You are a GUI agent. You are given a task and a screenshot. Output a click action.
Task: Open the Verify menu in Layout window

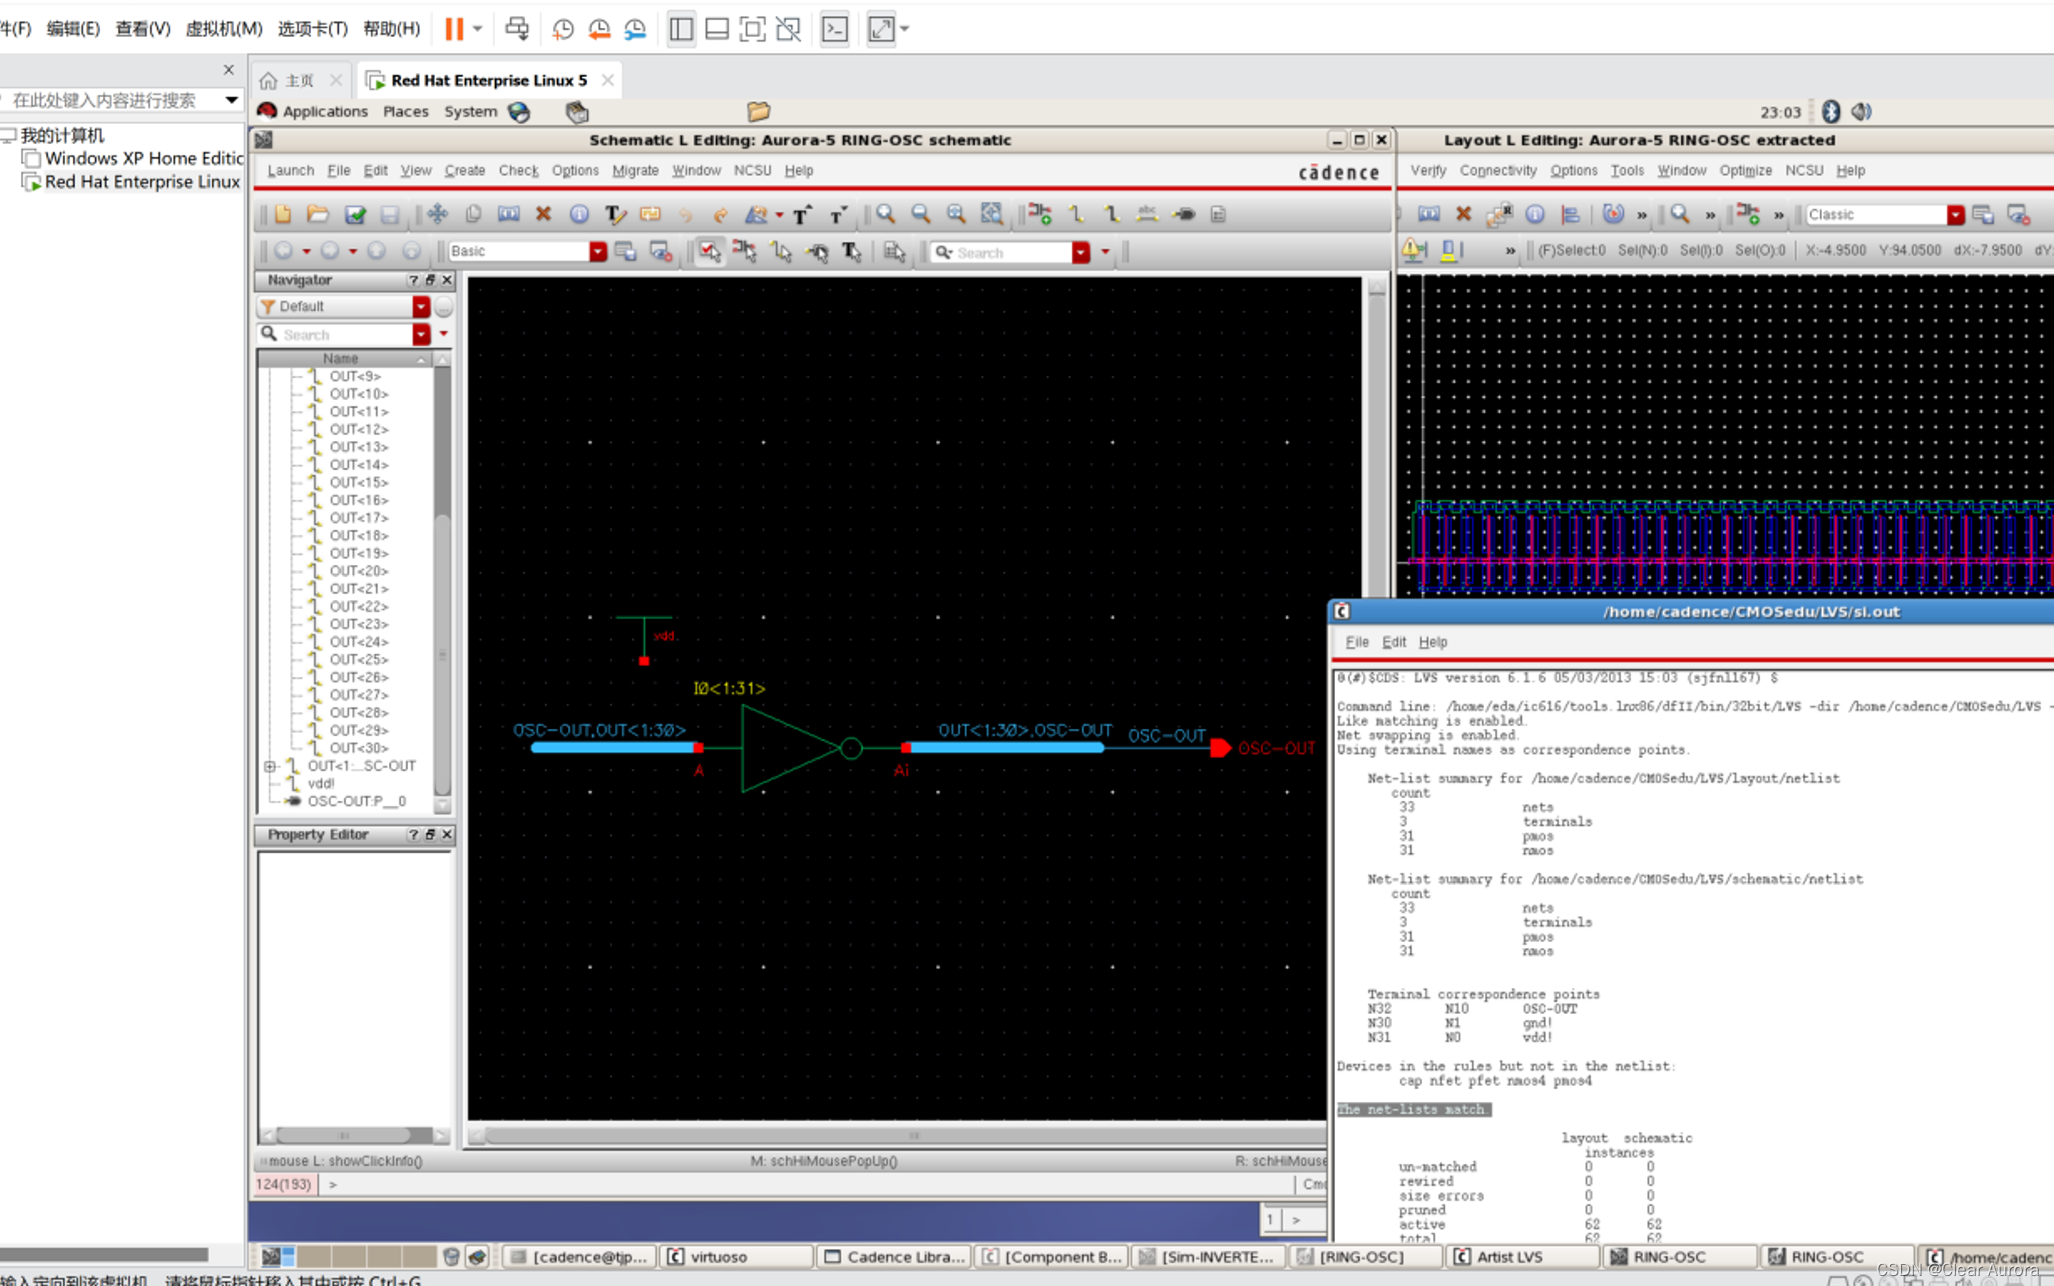coord(1428,170)
